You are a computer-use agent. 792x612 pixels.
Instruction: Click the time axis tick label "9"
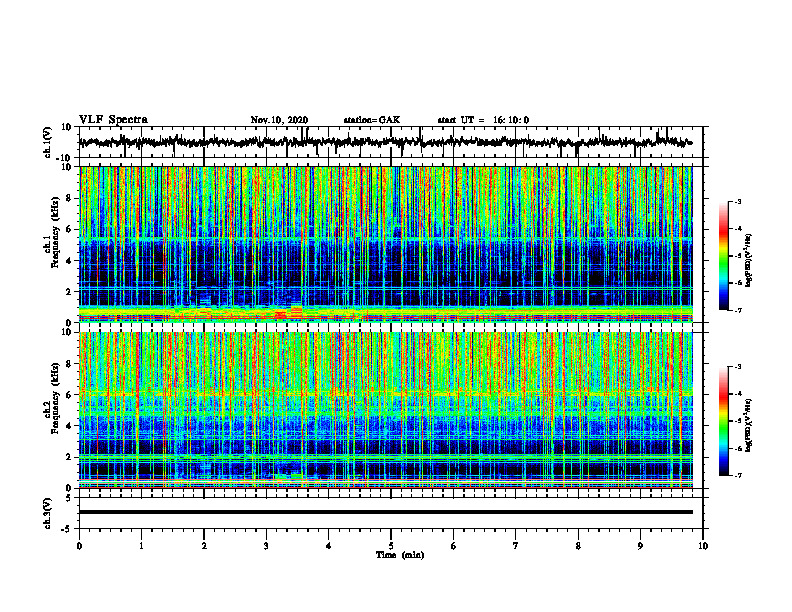[640, 546]
